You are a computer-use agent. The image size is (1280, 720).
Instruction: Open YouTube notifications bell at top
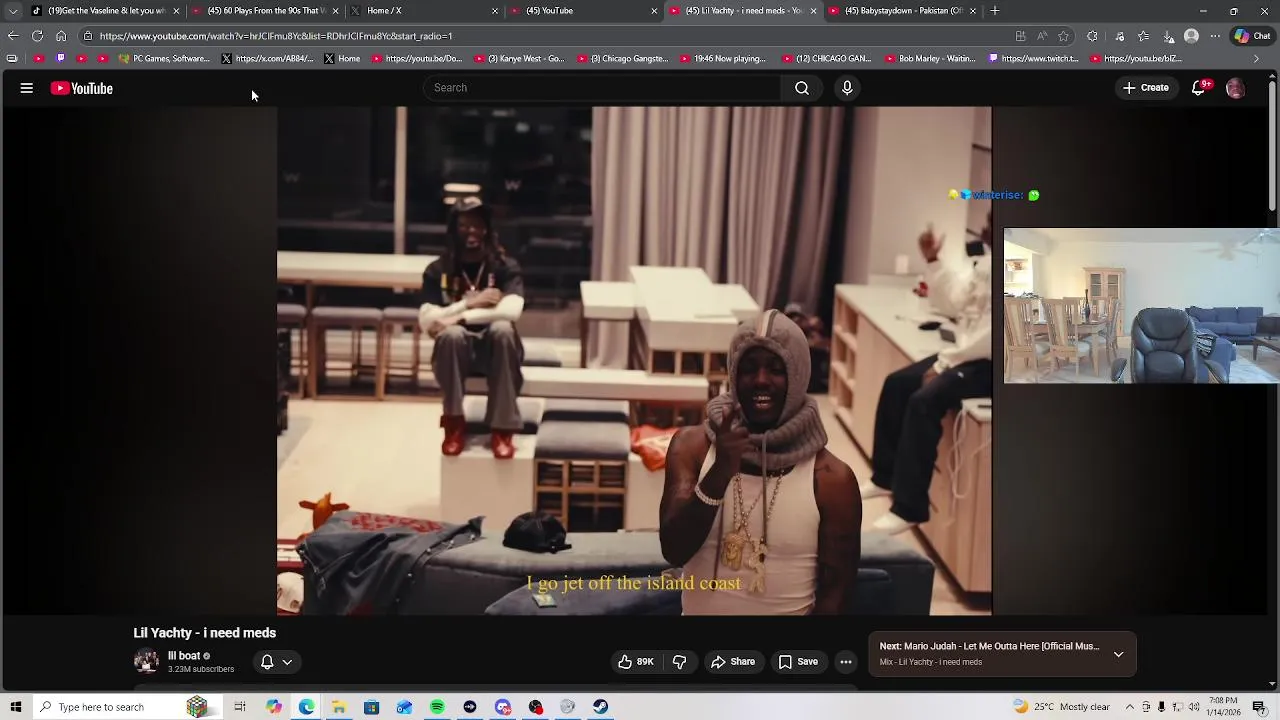point(1199,88)
